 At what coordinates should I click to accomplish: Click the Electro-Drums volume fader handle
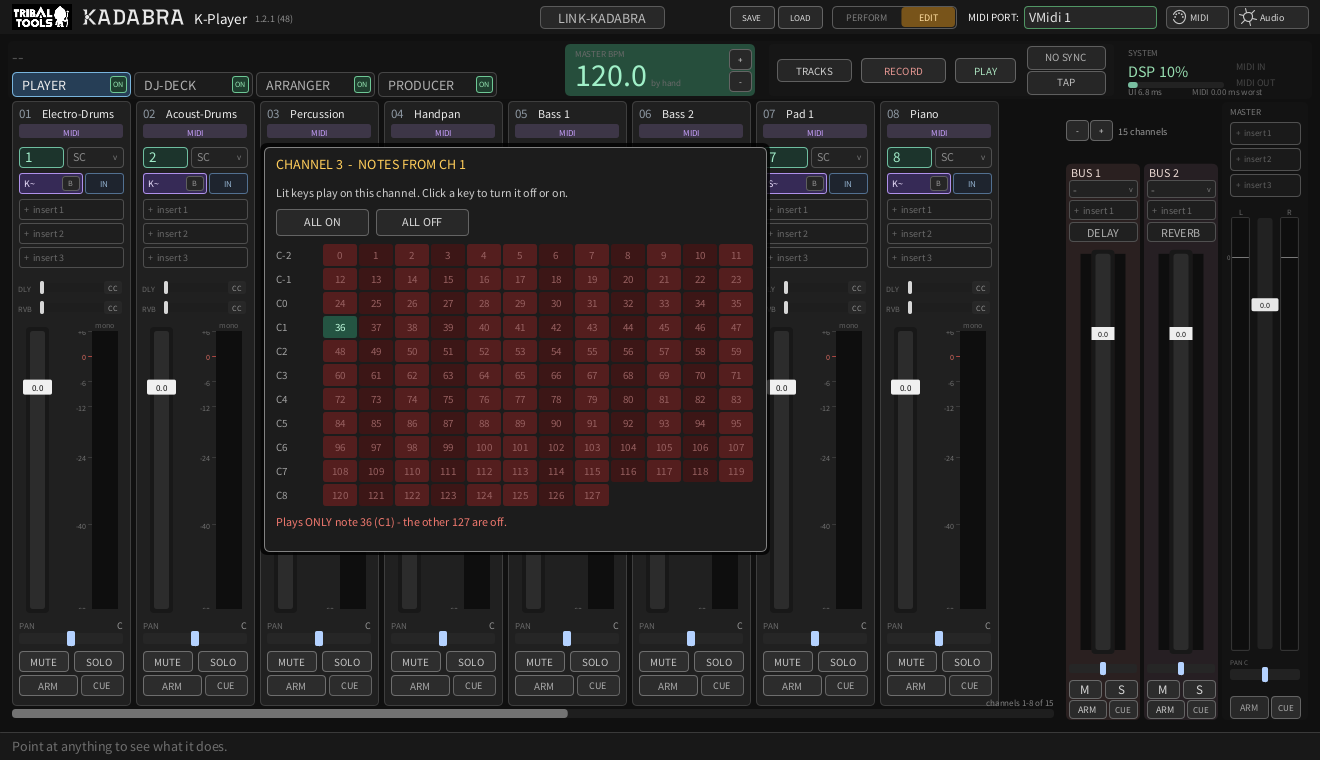(x=37, y=387)
